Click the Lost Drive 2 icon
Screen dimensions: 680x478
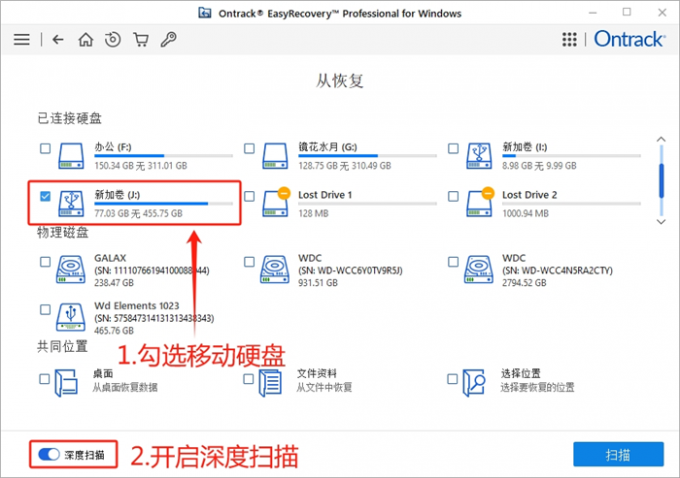pos(480,202)
